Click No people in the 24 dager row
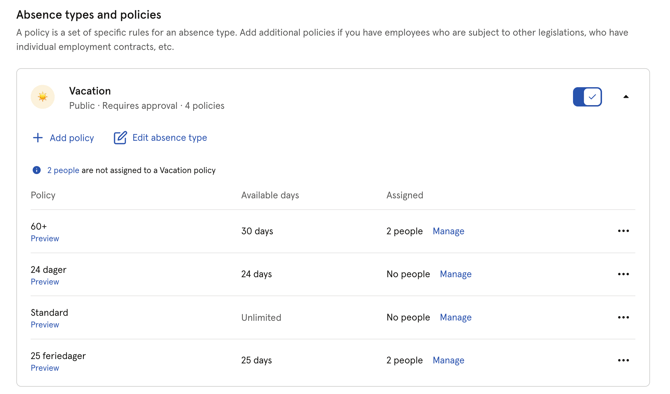 click(408, 274)
